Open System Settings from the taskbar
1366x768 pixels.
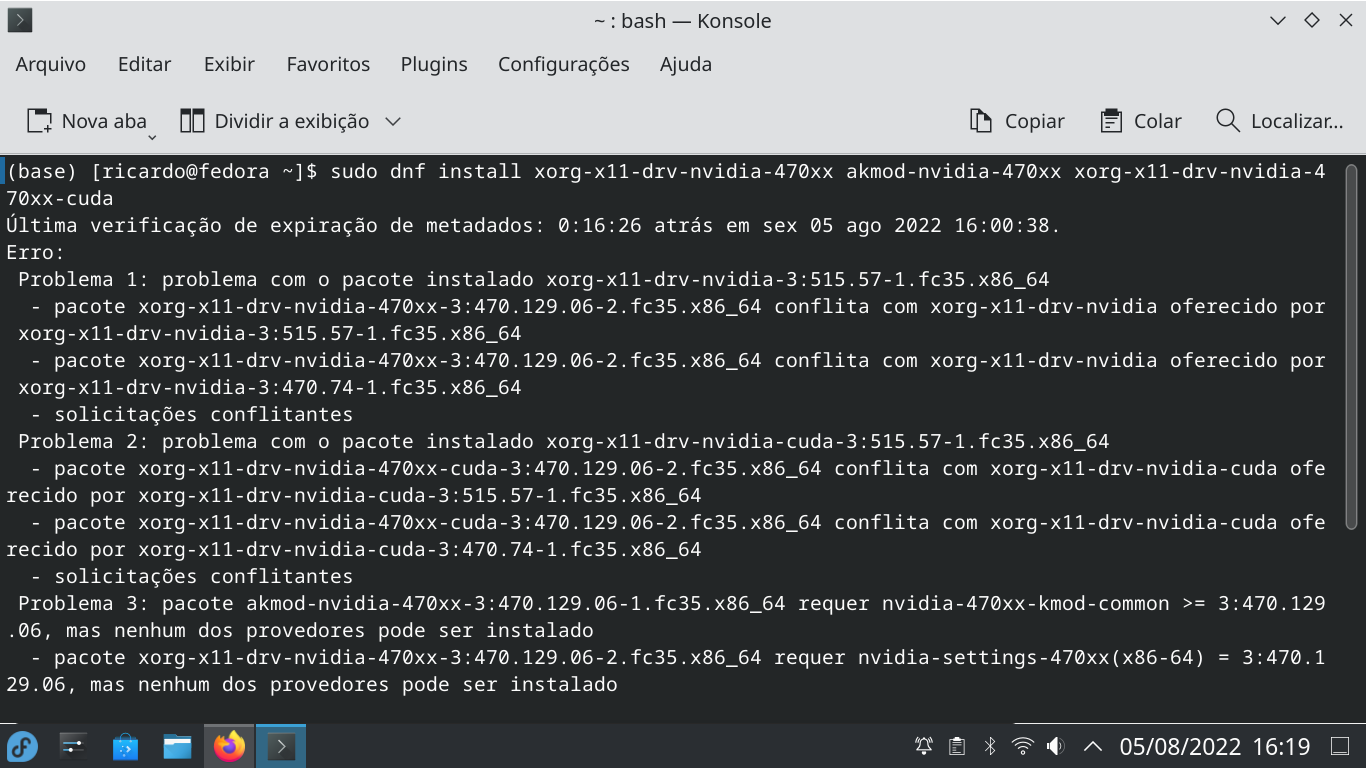click(x=73, y=746)
